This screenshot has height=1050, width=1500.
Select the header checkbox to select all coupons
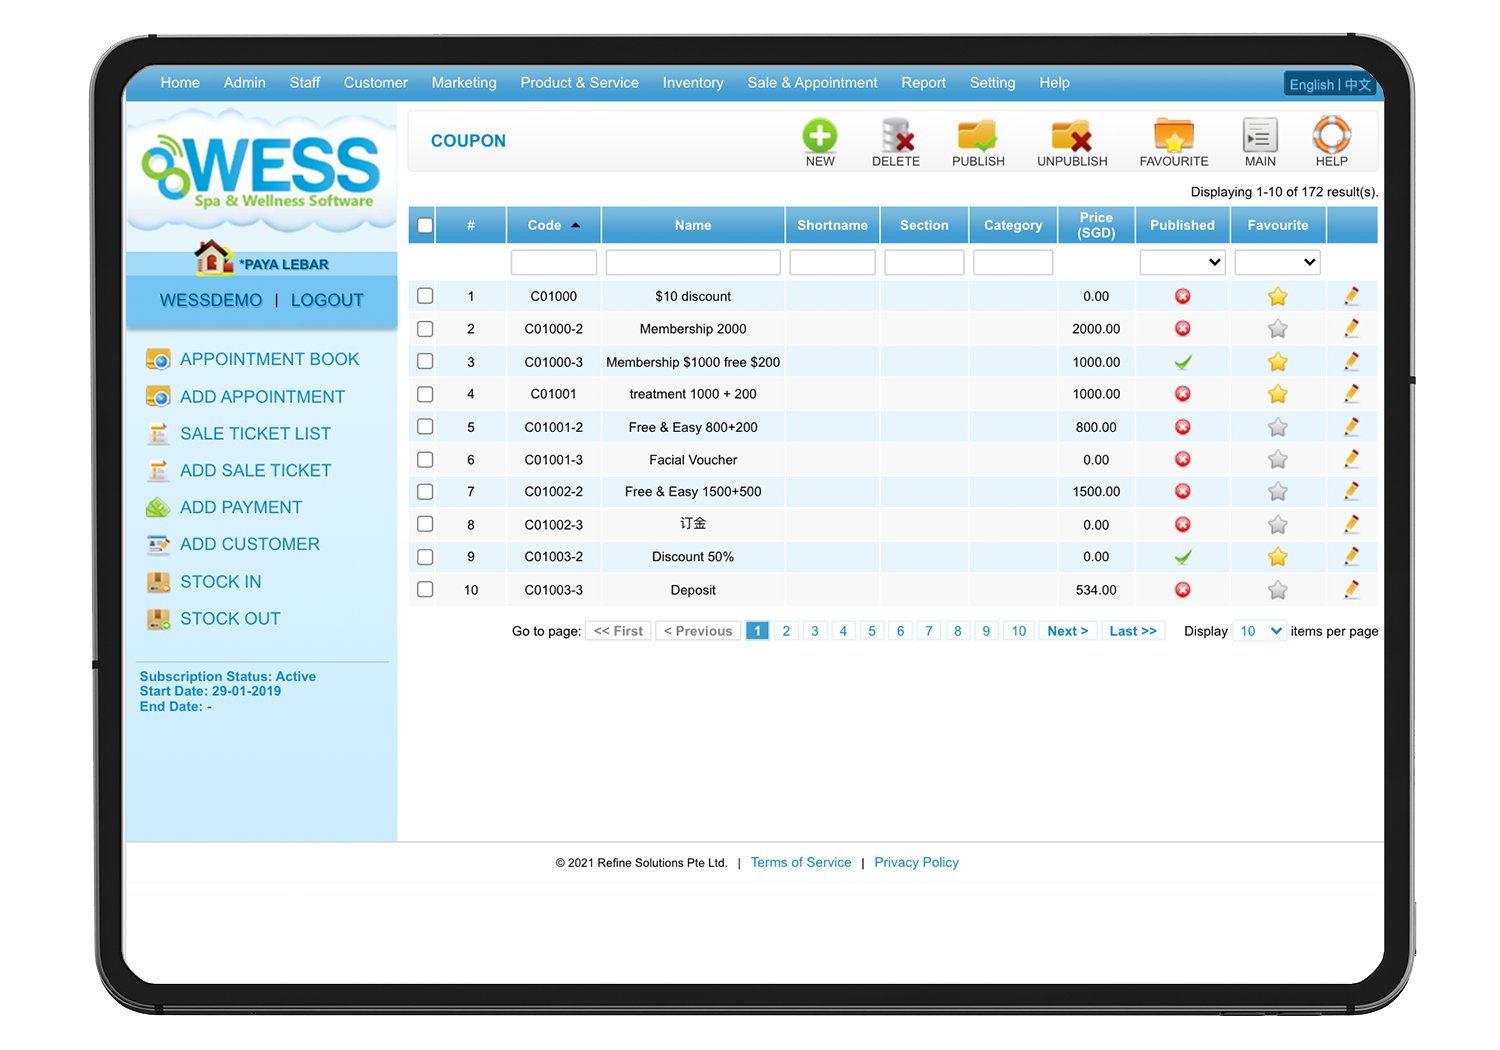tap(422, 224)
